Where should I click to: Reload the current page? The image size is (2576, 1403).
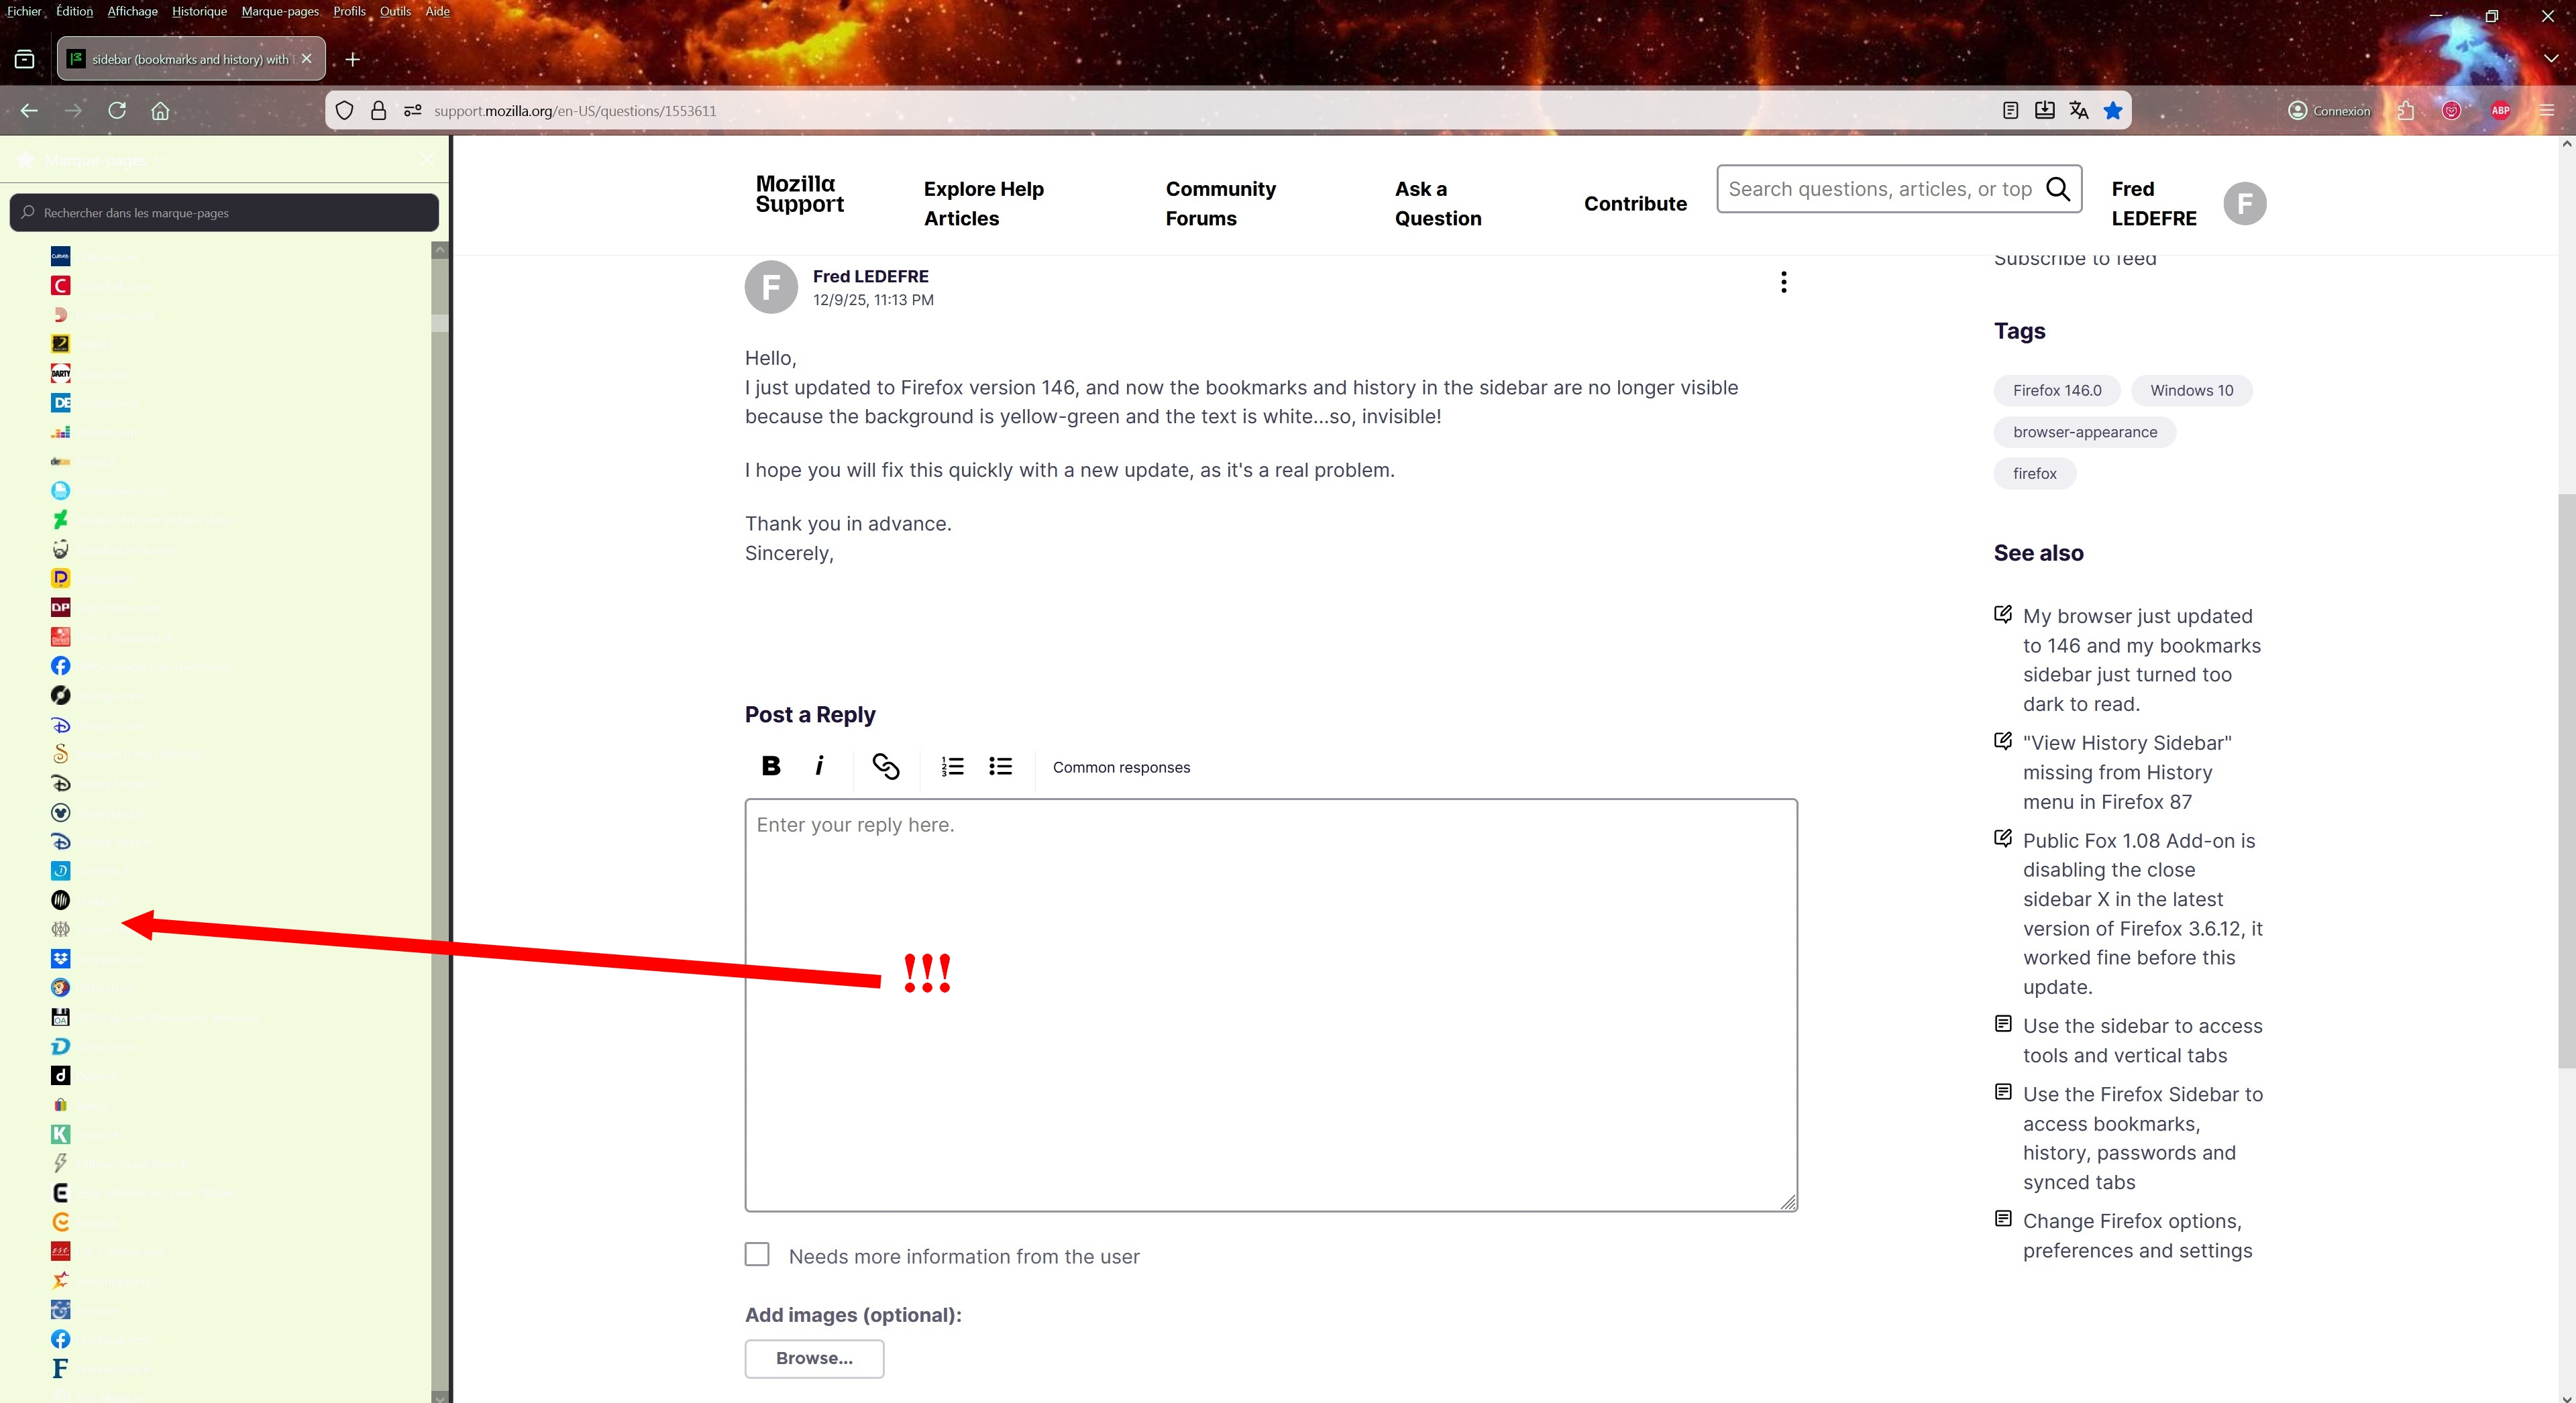pyautogui.click(x=117, y=111)
